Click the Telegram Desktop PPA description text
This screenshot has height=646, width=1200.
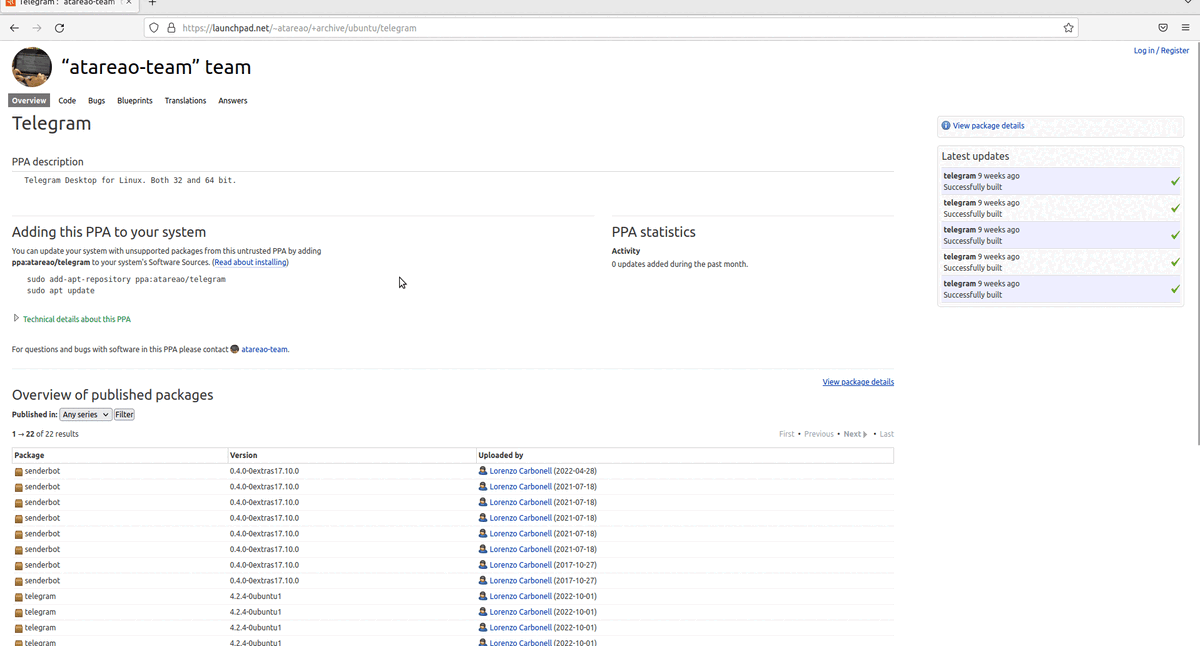130,180
